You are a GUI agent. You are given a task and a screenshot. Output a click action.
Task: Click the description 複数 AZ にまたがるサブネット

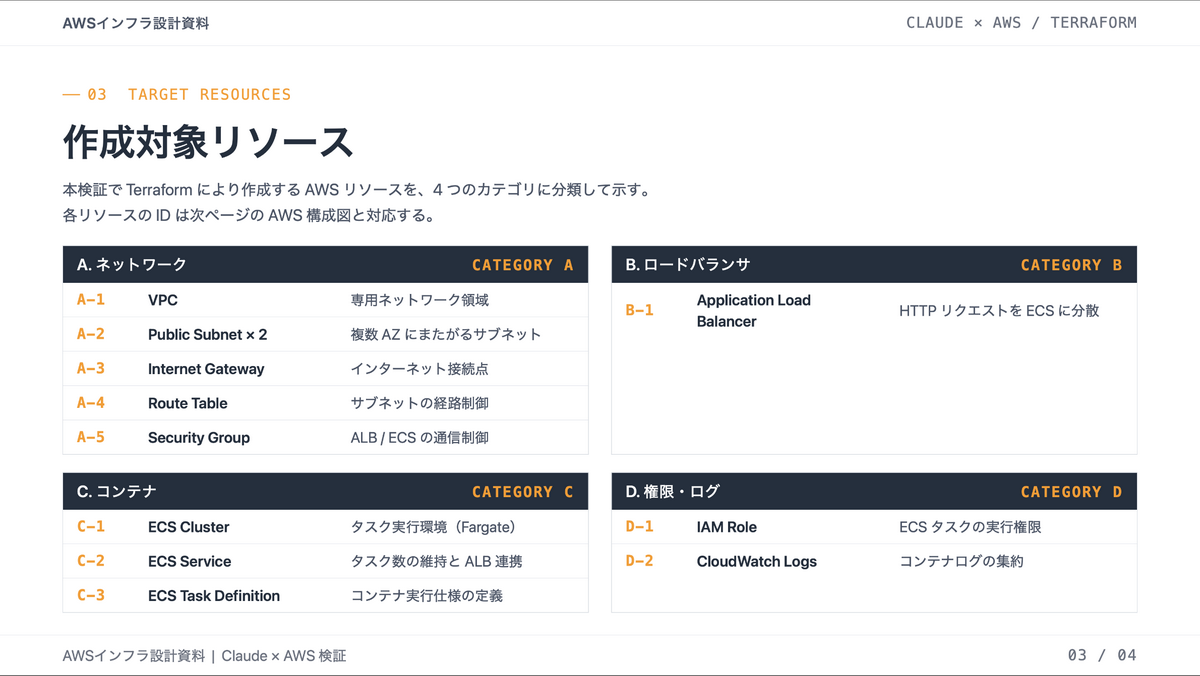pyautogui.click(x=446, y=334)
